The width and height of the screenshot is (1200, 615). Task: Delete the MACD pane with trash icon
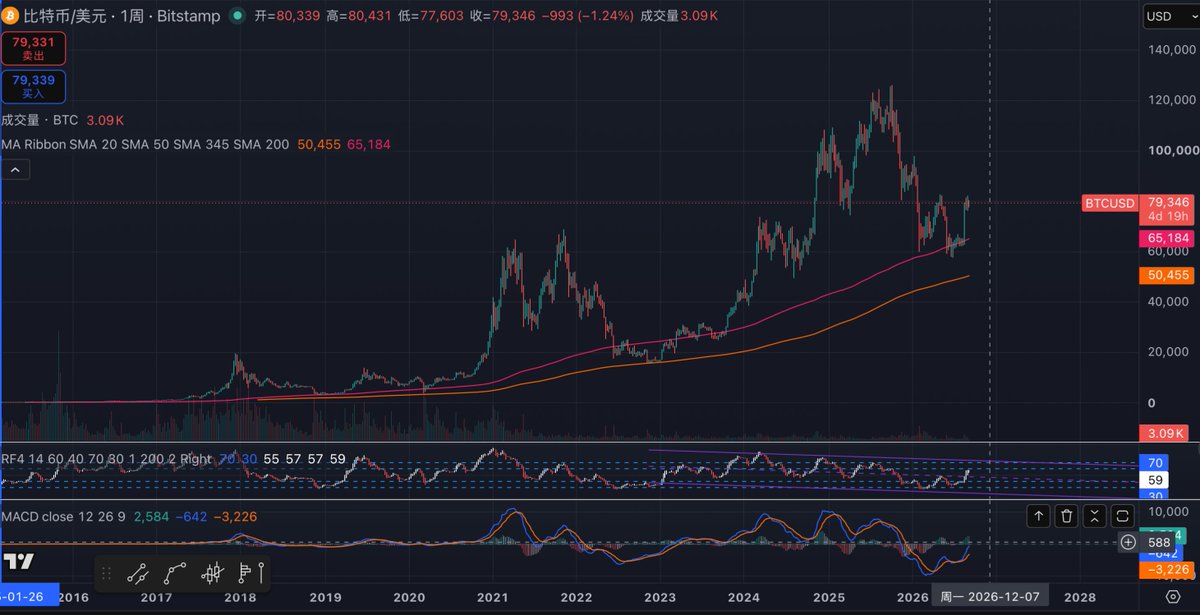pyautogui.click(x=1067, y=516)
